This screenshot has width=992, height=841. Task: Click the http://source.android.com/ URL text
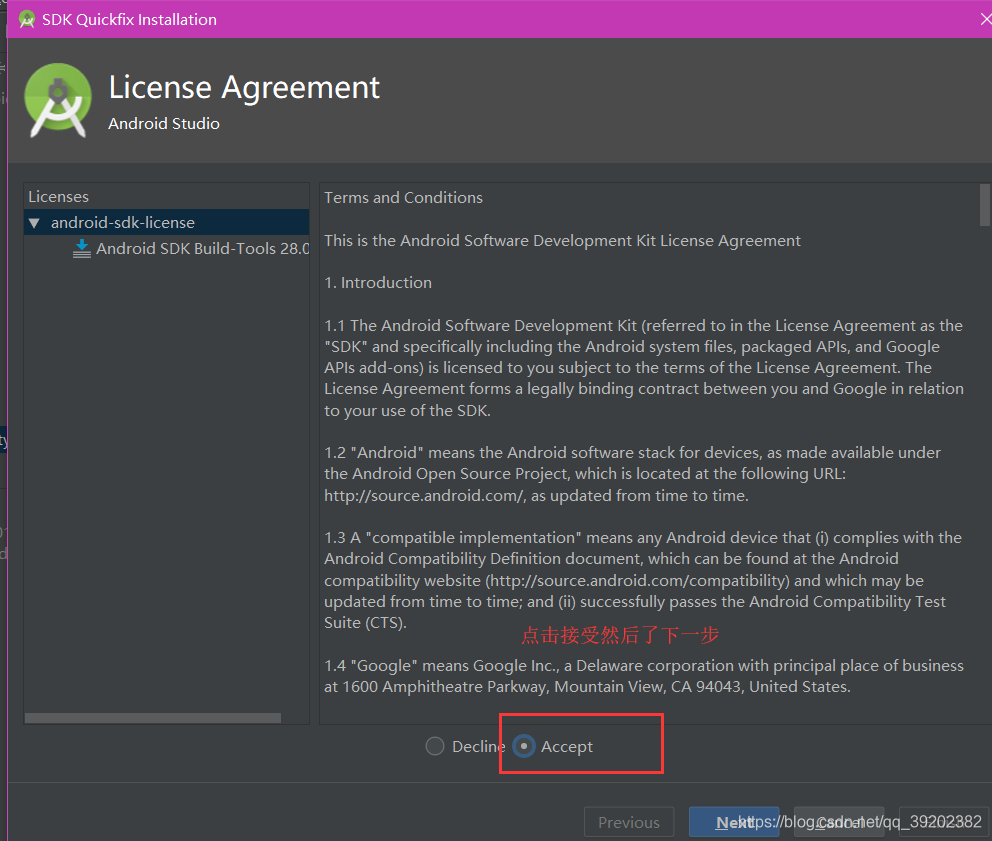pyautogui.click(x=425, y=495)
